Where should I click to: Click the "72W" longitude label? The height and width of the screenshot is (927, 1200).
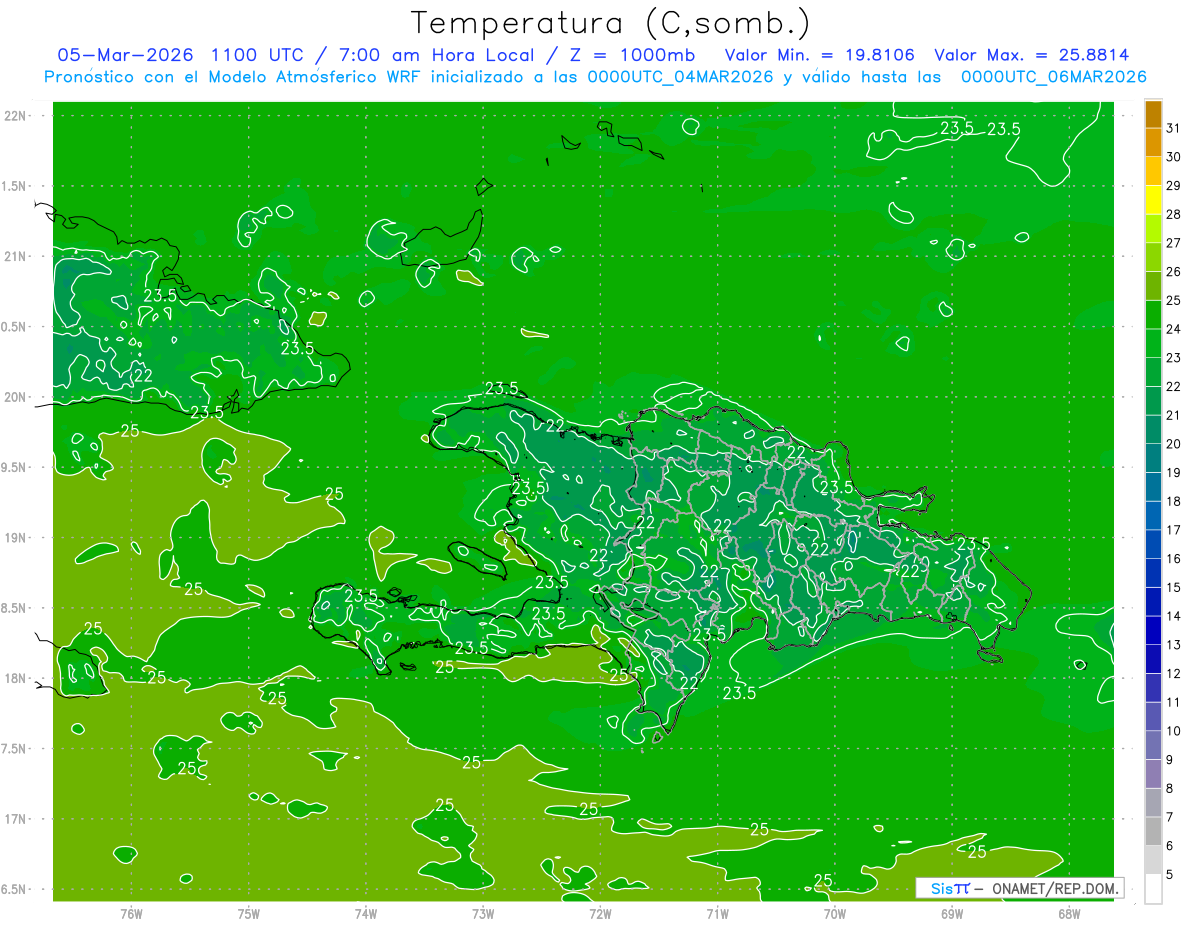pyautogui.click(x=600, y=913)
